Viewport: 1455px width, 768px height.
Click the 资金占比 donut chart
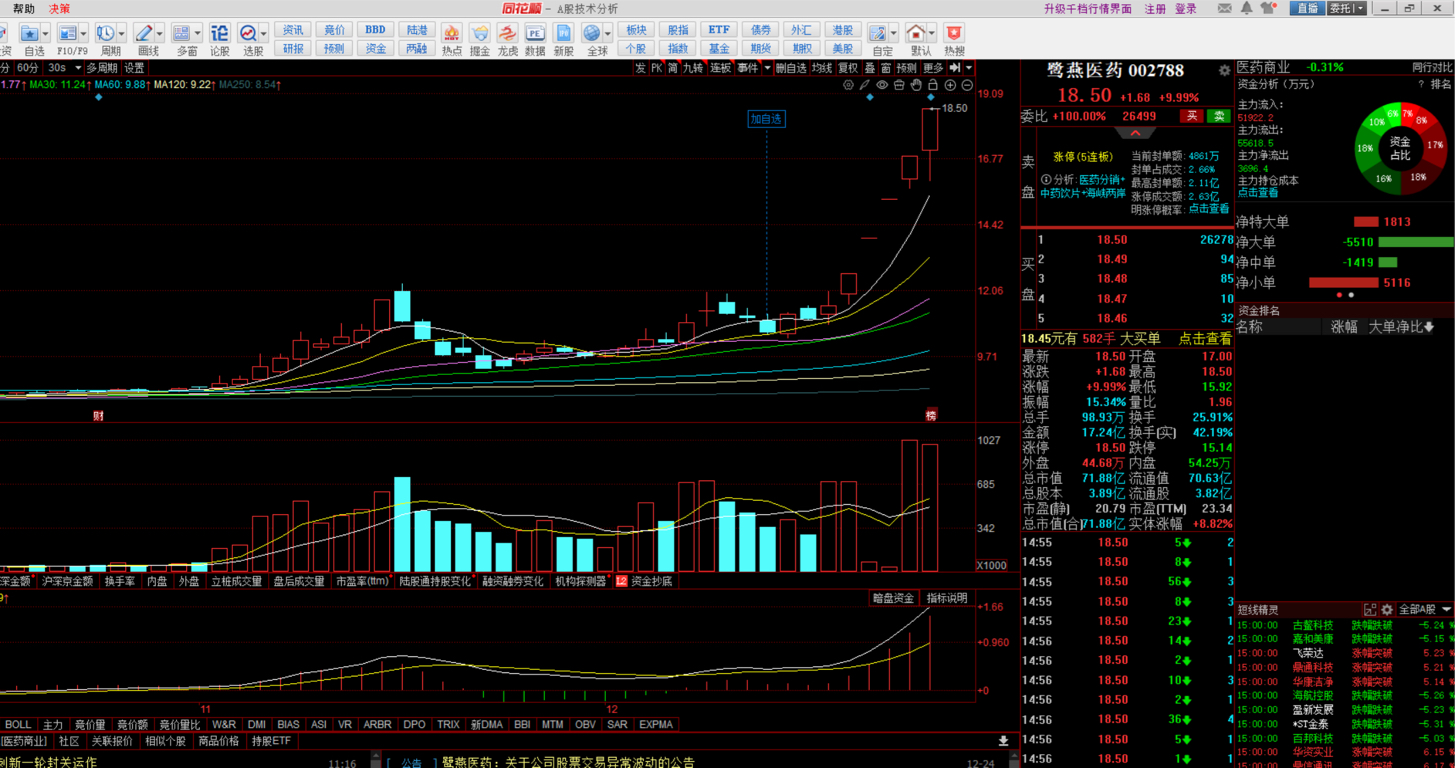pos(1399,147)
